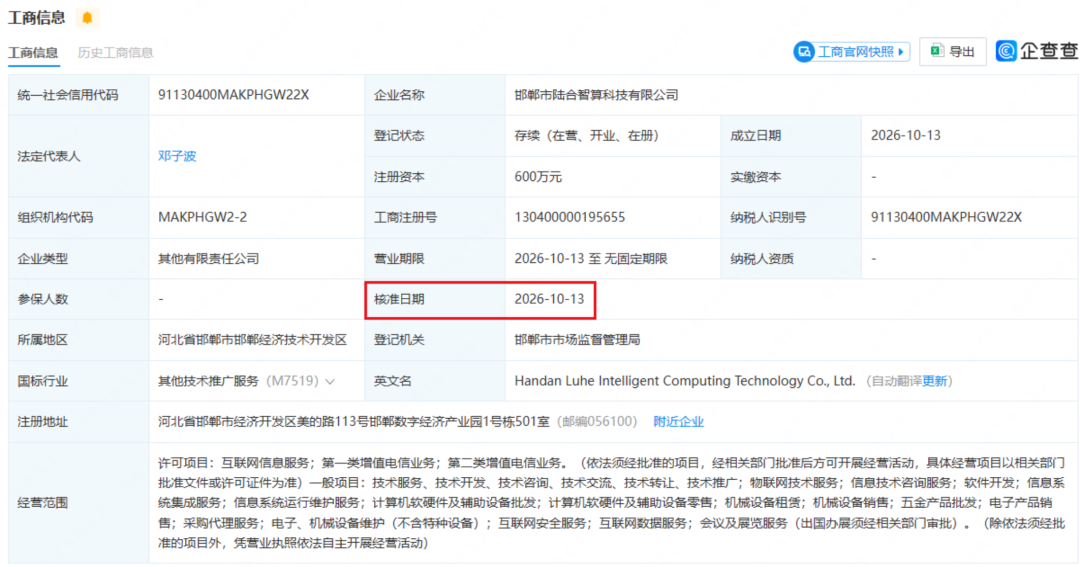Click company type 其他有限责任公司
Screen dimensions: 1080x567
point(209,259)
